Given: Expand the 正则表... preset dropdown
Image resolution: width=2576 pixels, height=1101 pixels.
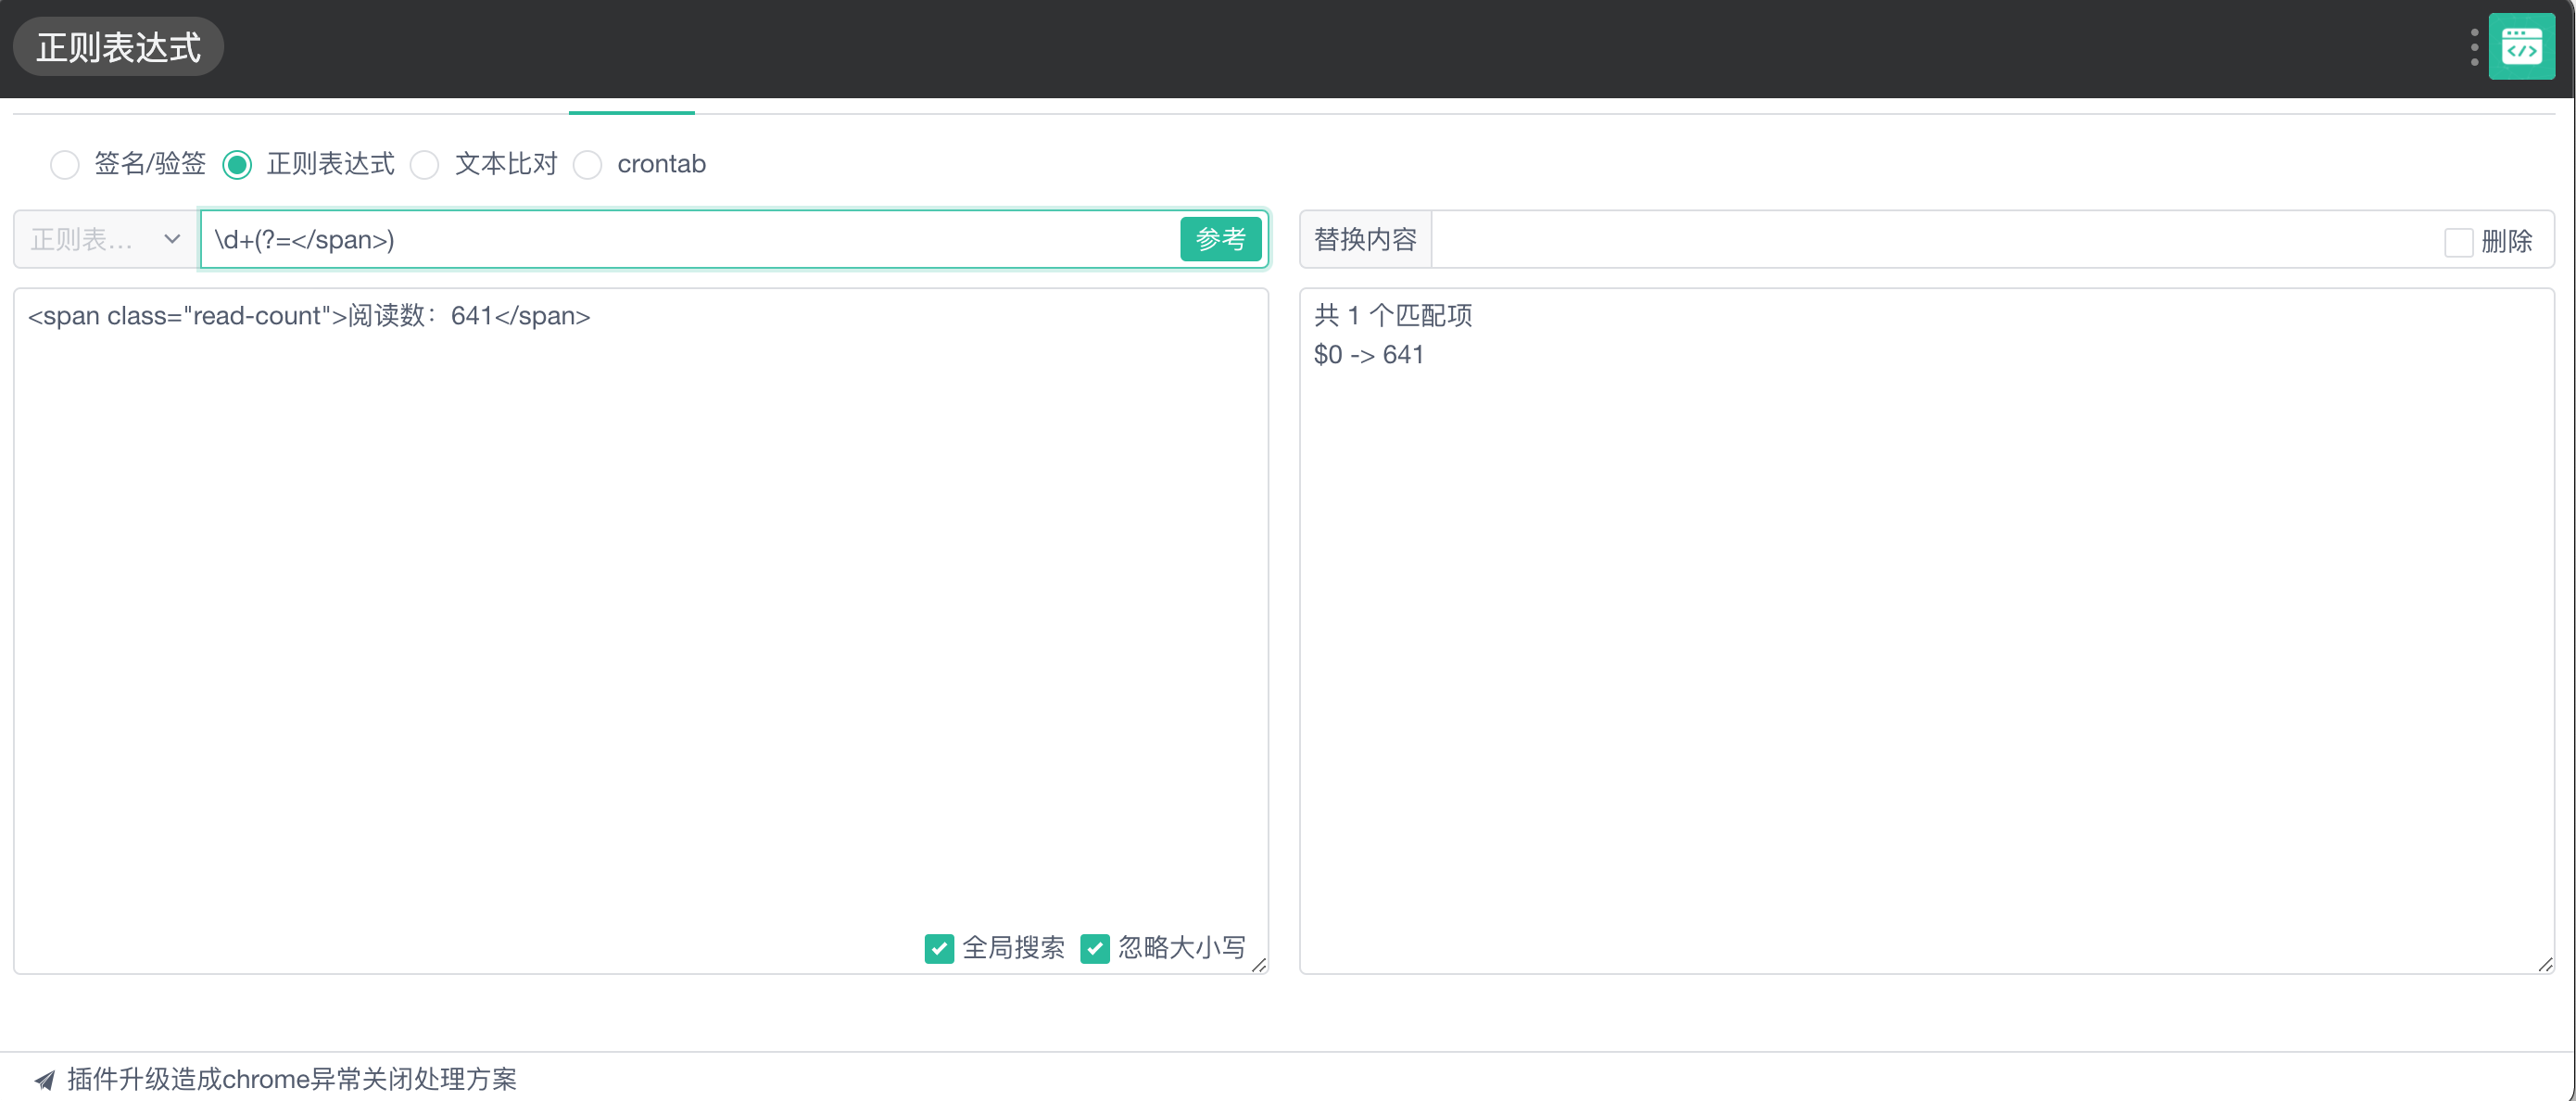Looking at the screenshot, I should coord(82,239).
